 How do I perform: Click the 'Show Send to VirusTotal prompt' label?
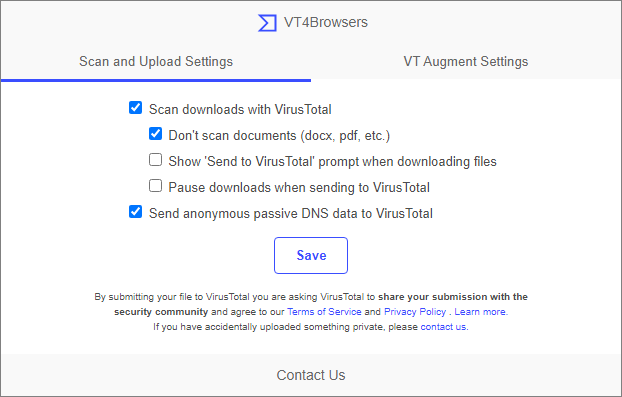332,161
